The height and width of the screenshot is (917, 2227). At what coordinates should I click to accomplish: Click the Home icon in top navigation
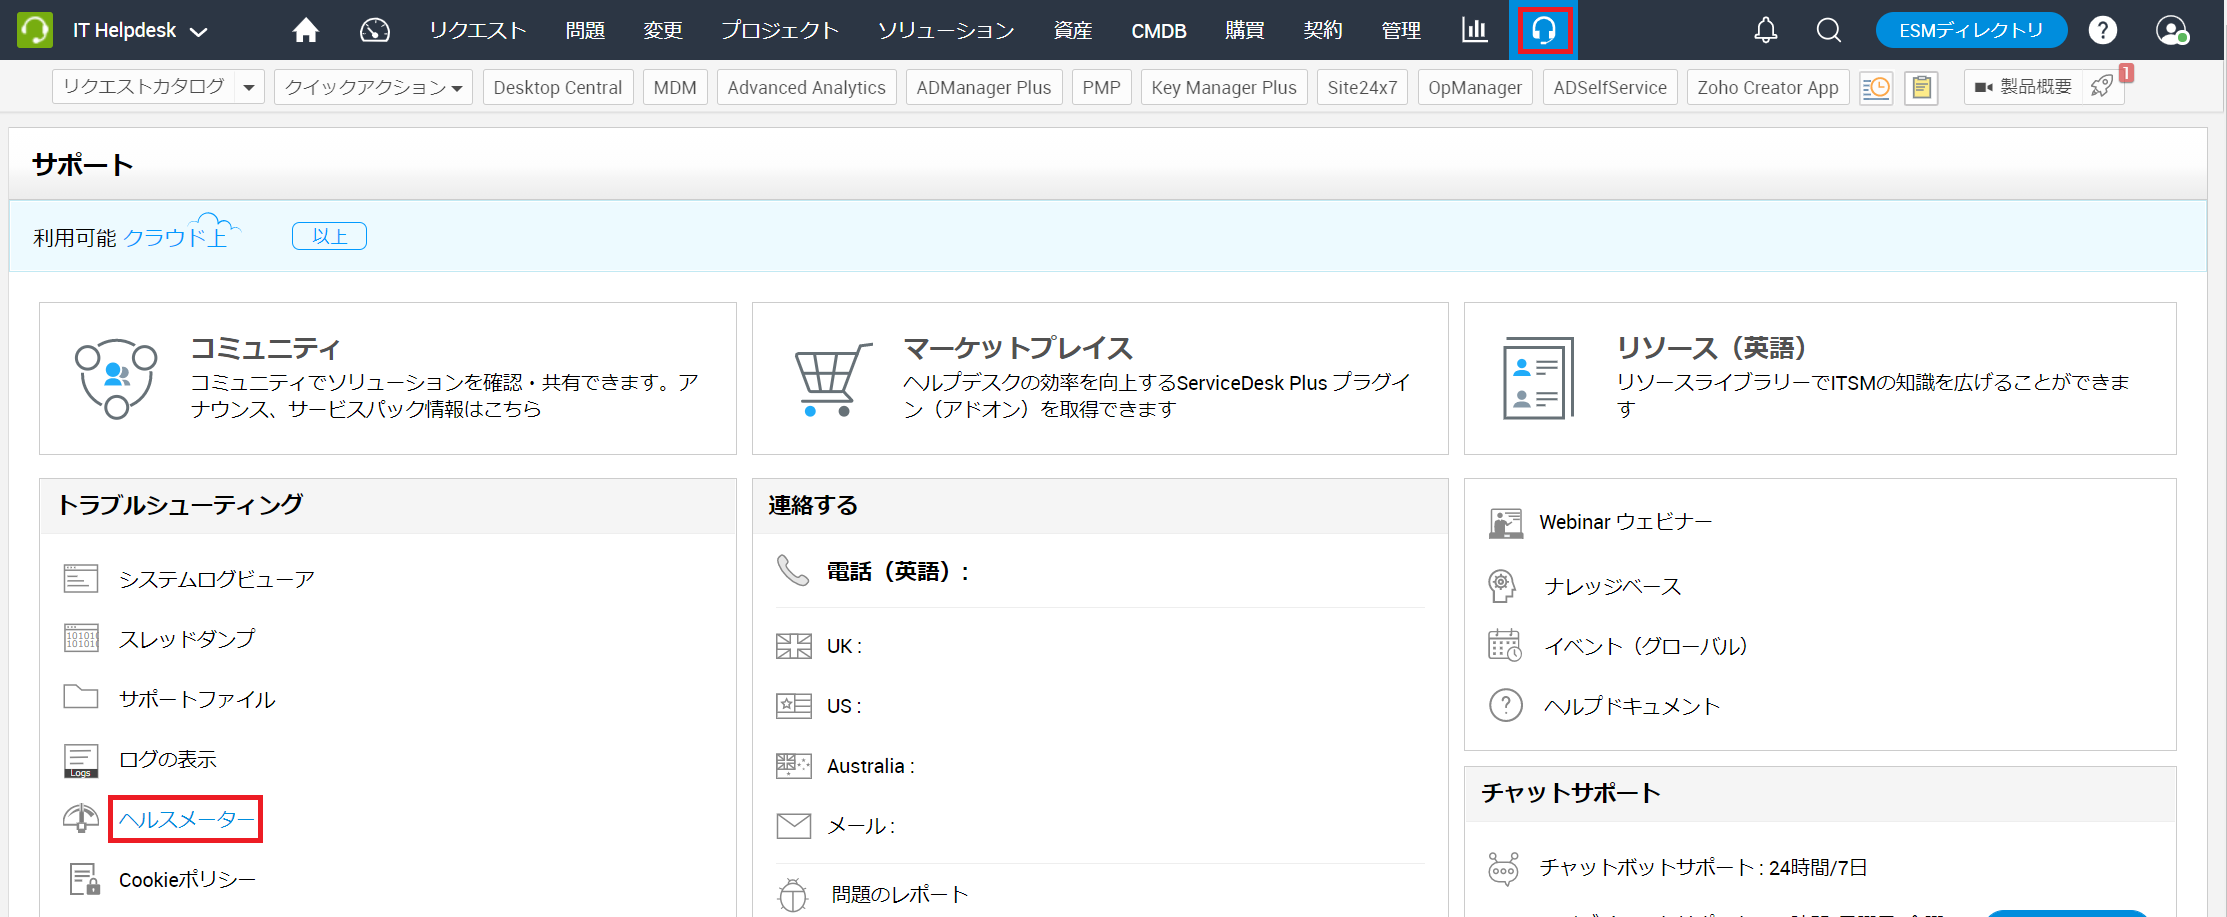click(305, 31)
